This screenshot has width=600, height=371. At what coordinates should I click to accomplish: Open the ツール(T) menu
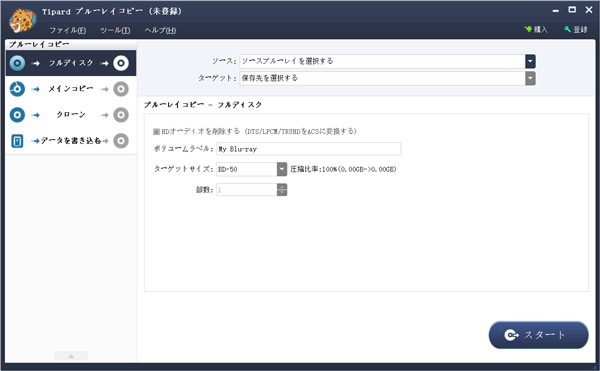coord(115,30)
